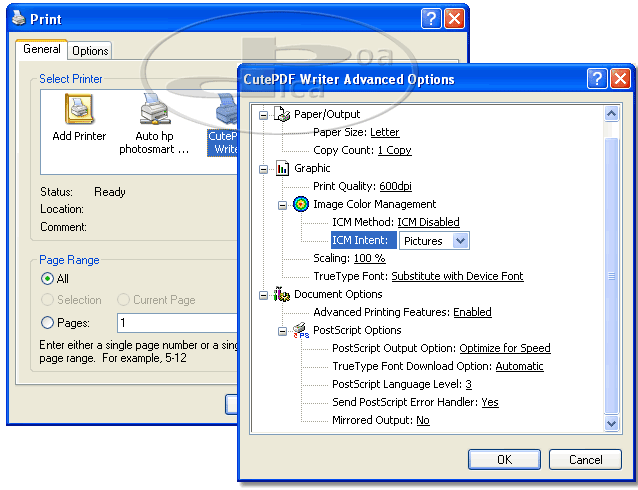Click the PostScript Options icon
The width and height of the screenshot is (638, 490).
pyautogui.click(x=301, y=331)
